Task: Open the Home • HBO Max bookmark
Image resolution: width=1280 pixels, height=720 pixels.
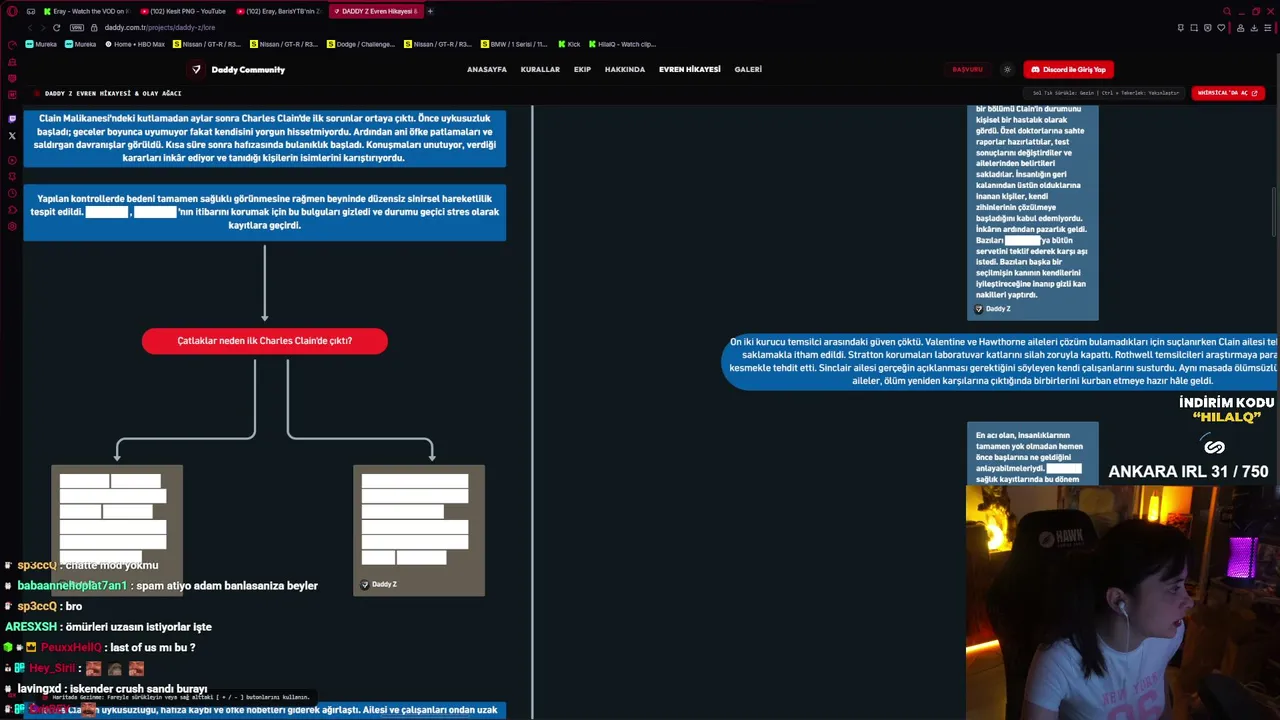Action: [134, 44]
